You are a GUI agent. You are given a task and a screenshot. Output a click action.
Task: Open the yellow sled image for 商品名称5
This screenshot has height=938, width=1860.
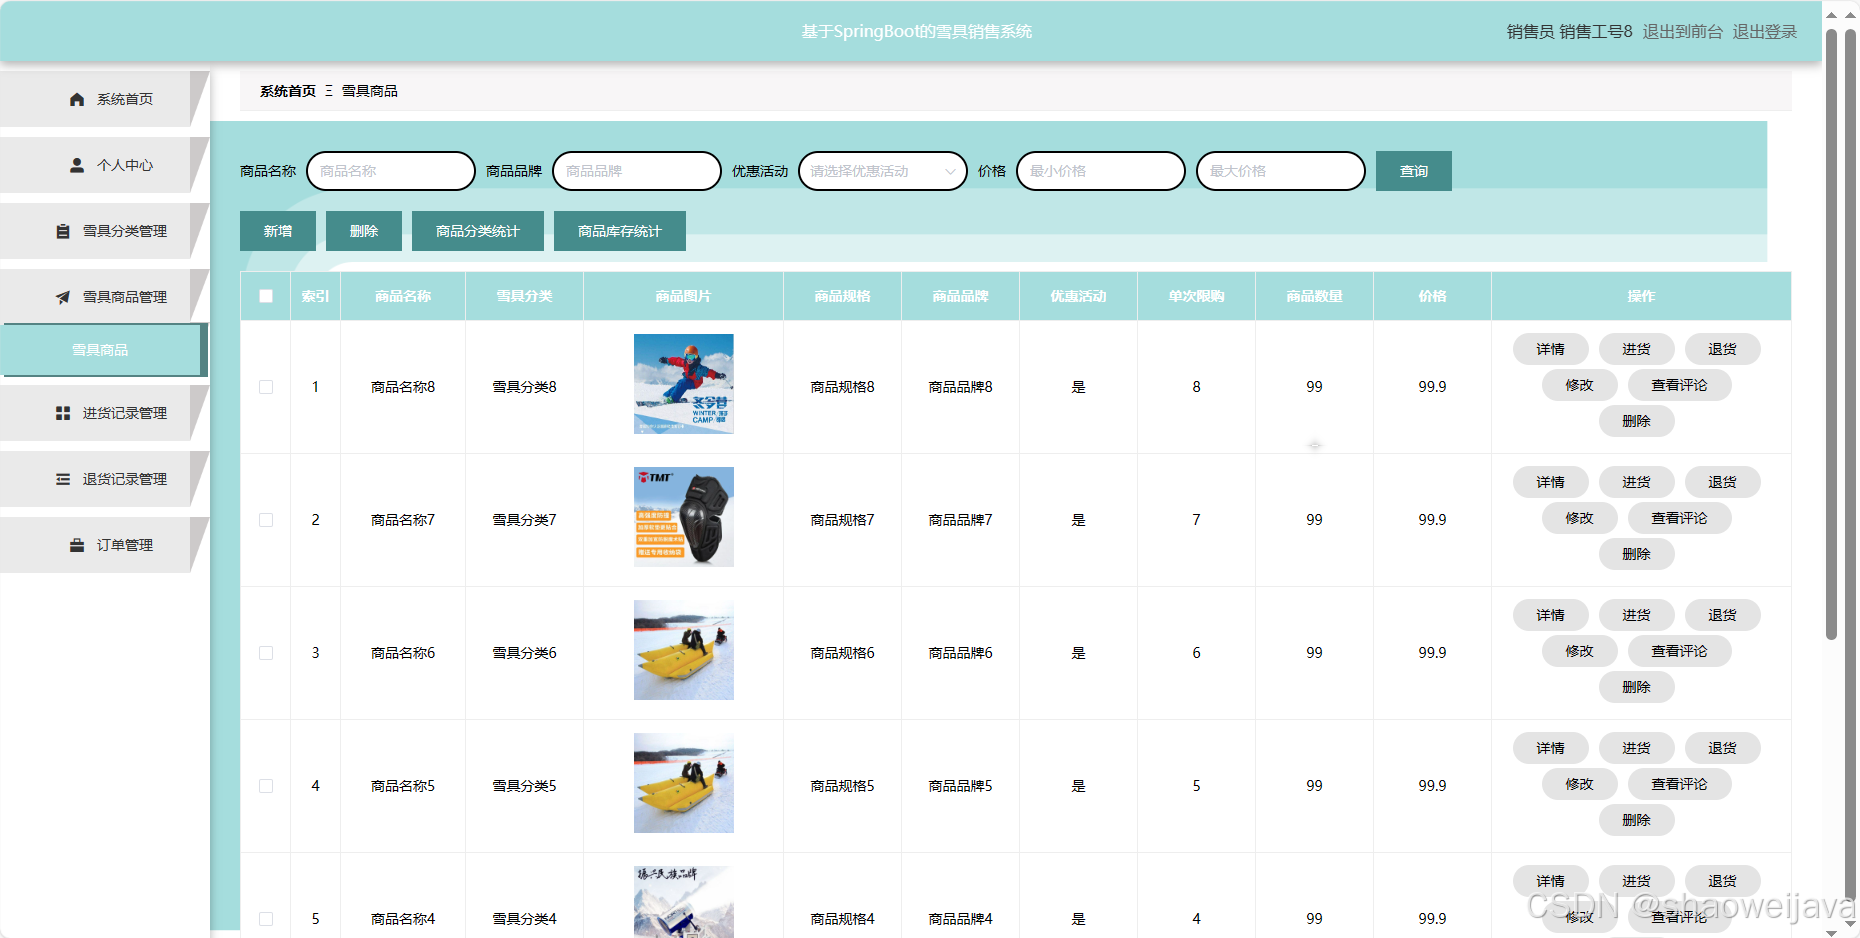click(x=684, y=783)
